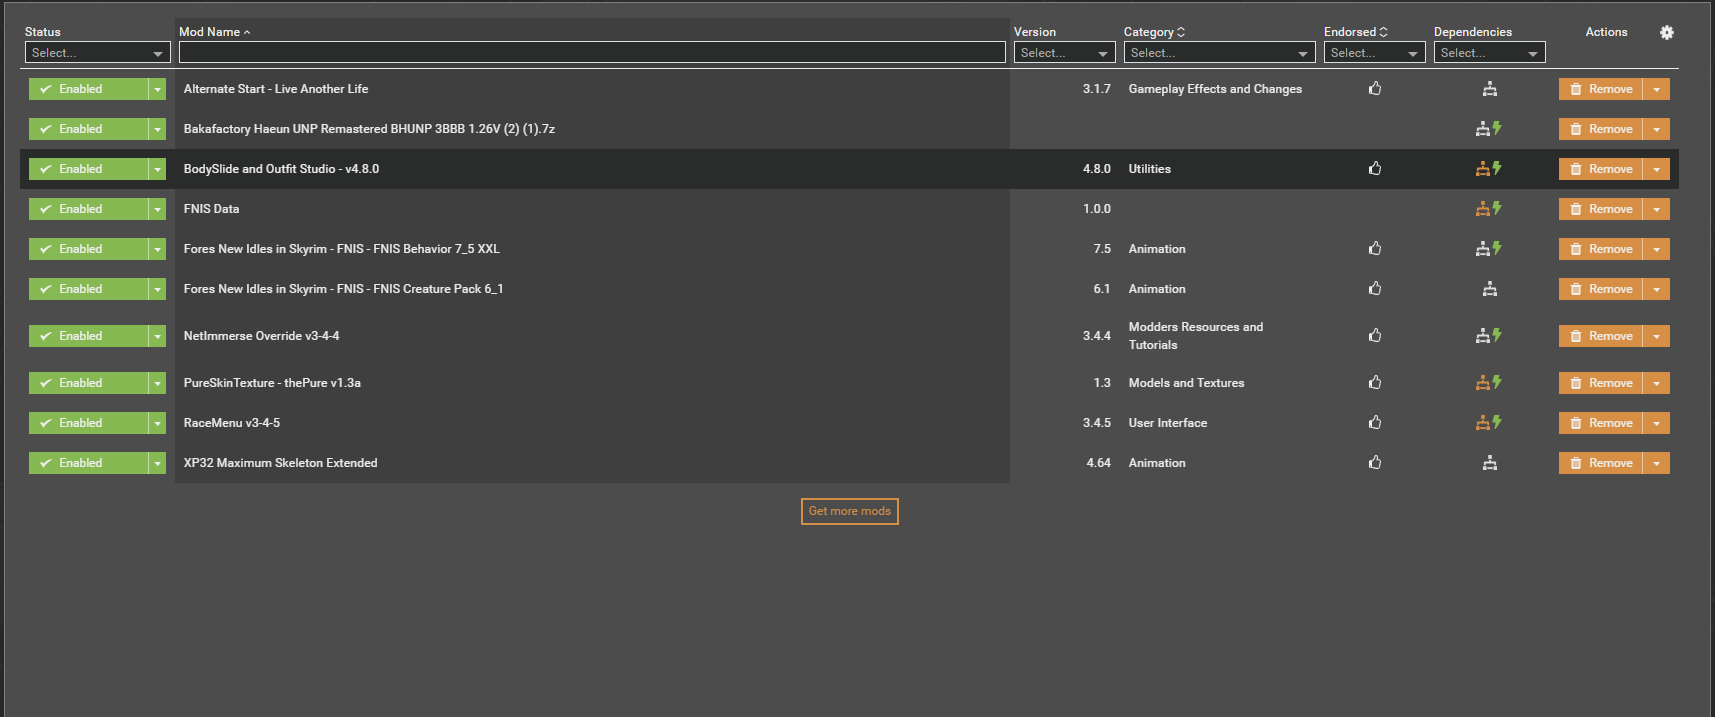Disable the FNIS Data mod
This screenshot has height=717, width=1715.
coord(88,209)
